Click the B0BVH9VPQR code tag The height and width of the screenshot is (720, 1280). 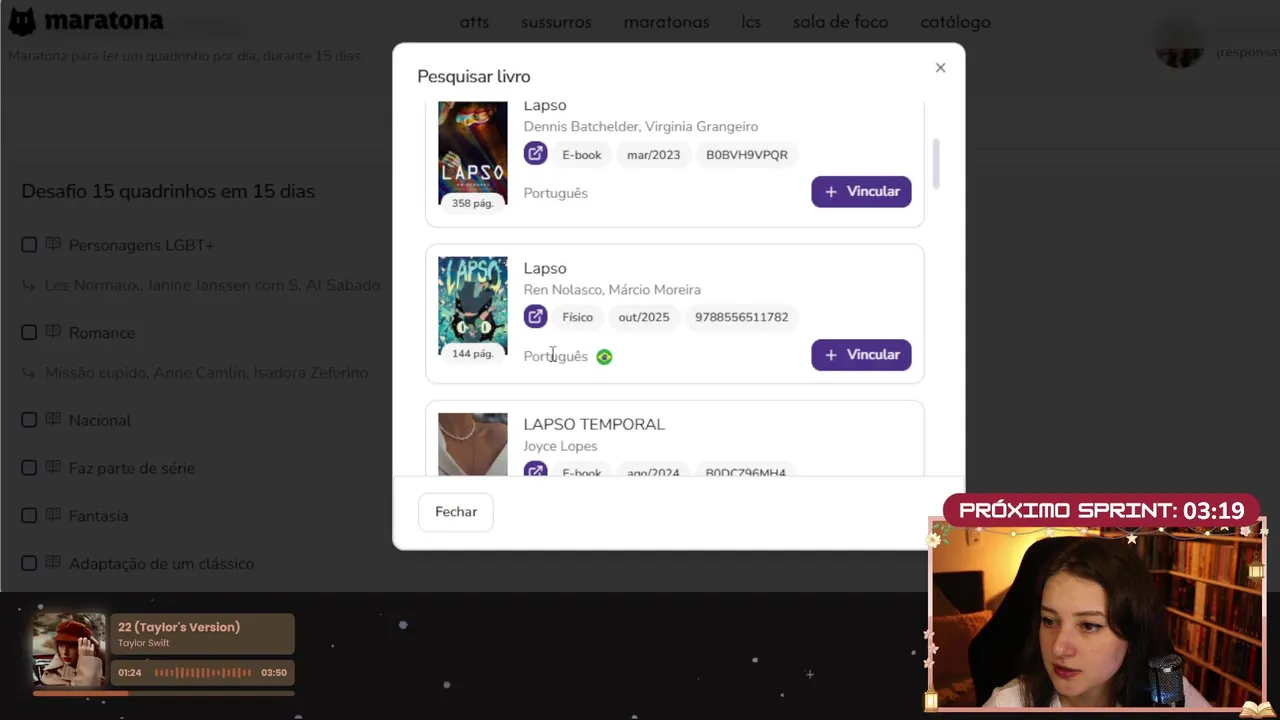point(747,155)
